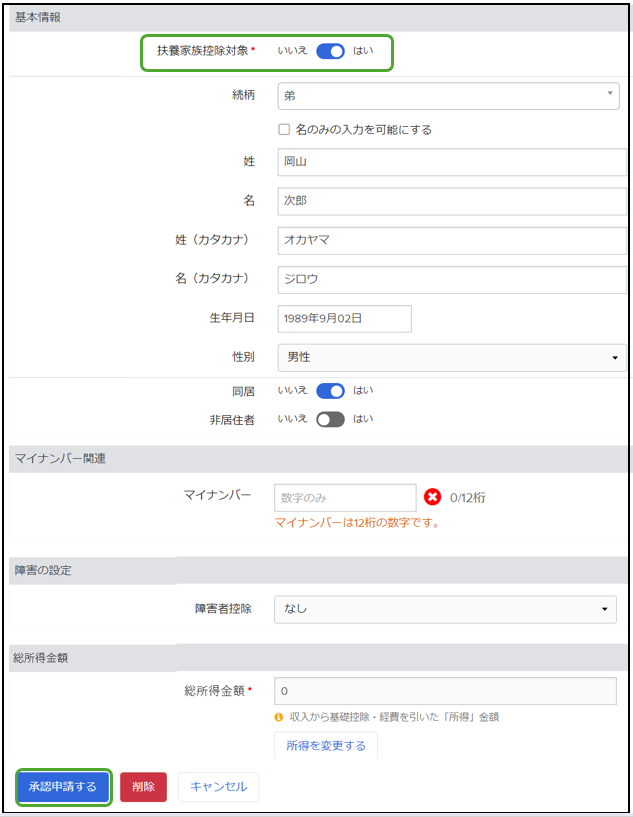This screenshot has height=817, width=633.
Task: Open the 生年月日 date field
Action: 344,318
